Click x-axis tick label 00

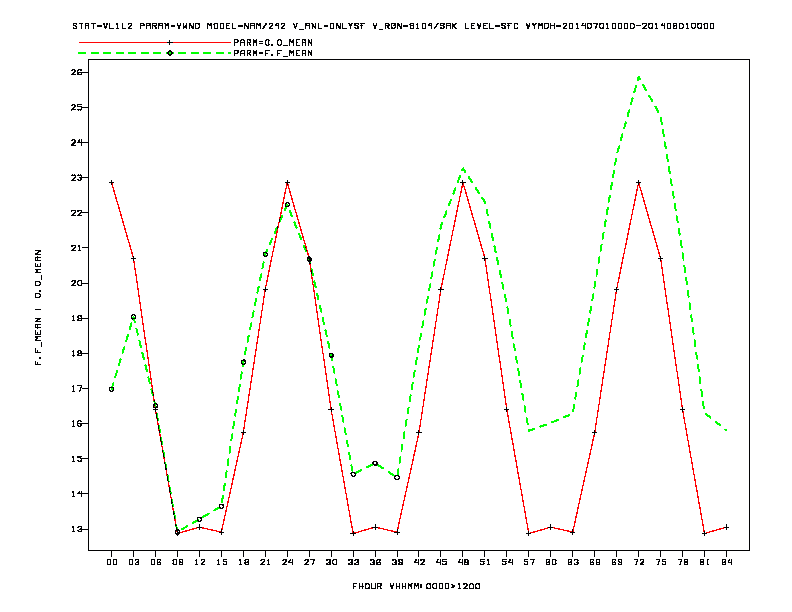tap(112, 562)
